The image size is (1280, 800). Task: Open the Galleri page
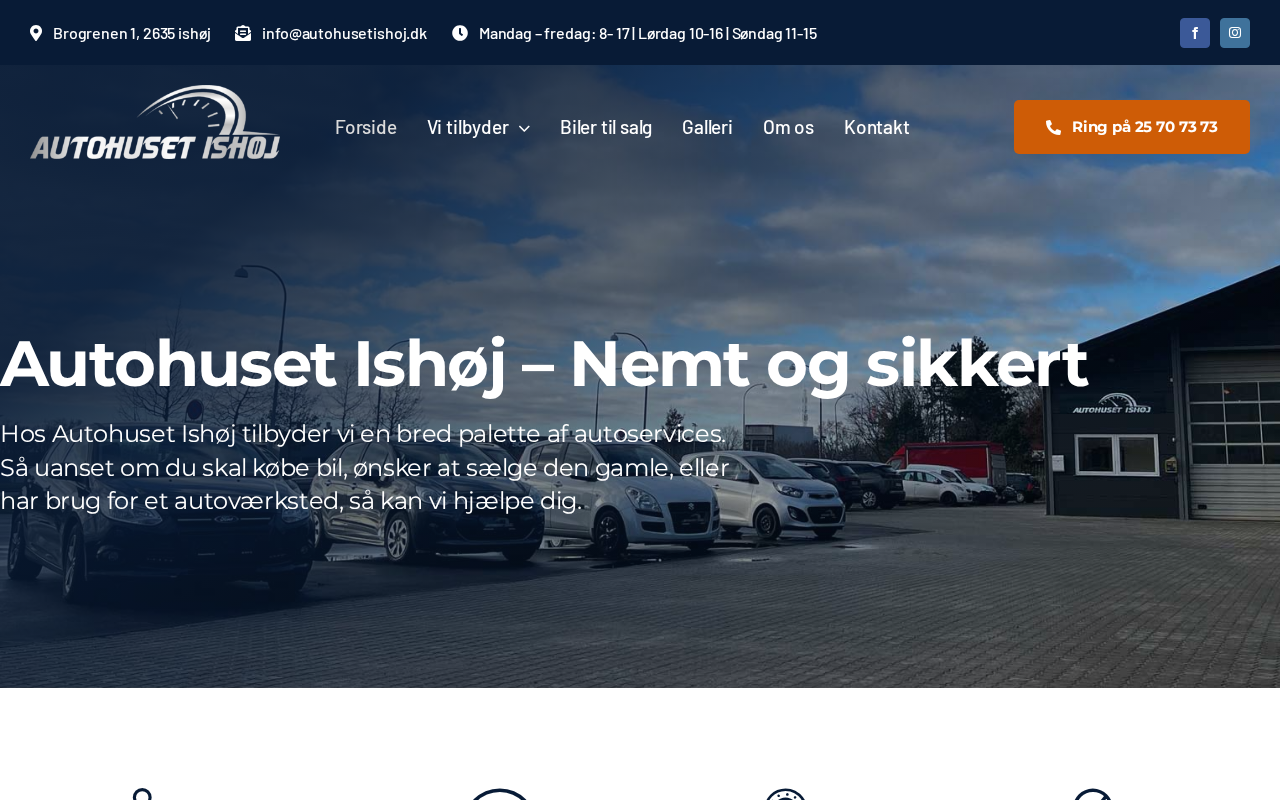click(707, 127)
